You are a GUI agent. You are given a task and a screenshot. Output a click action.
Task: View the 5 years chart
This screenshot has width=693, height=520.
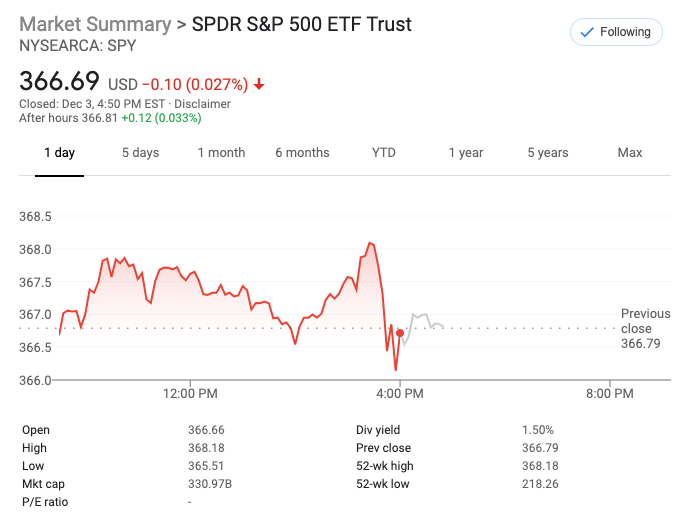548,153
